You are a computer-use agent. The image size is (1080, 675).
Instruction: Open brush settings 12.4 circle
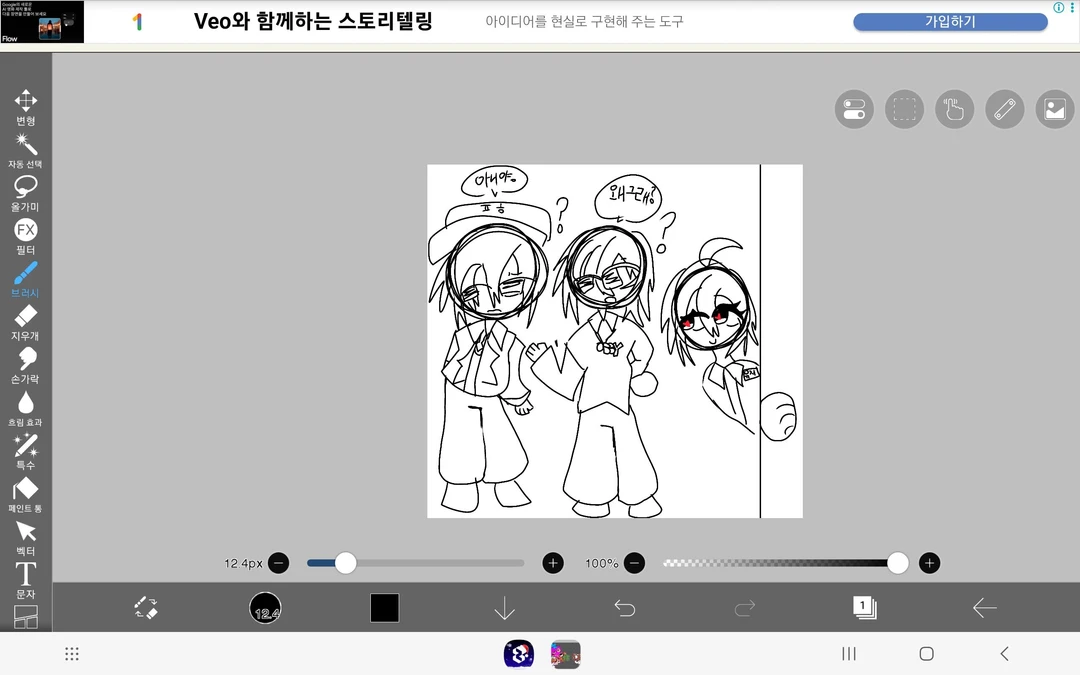265,608
